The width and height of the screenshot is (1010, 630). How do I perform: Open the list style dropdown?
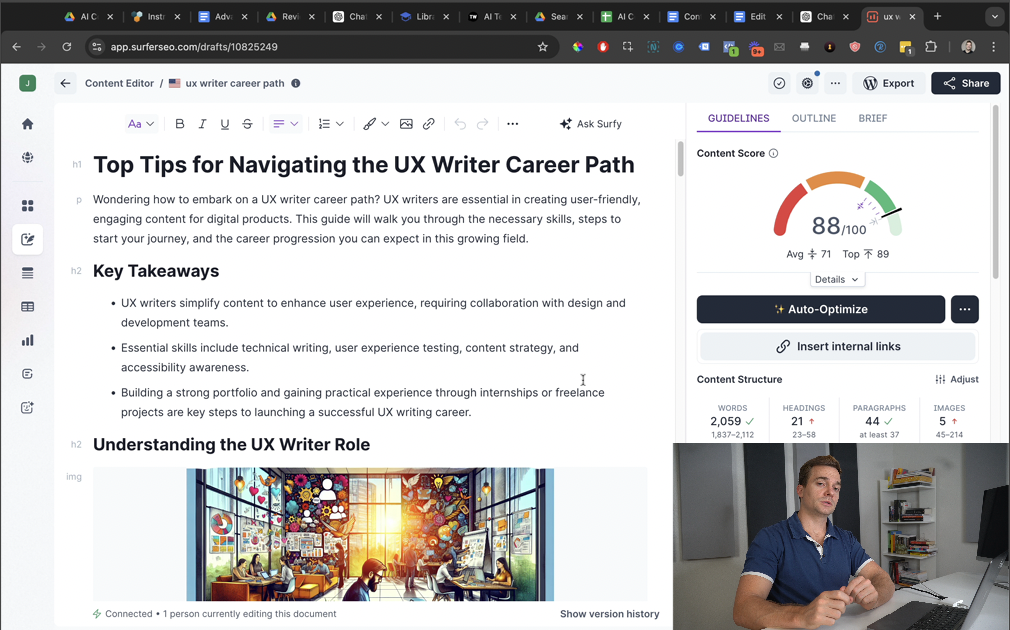coord(330,124)
